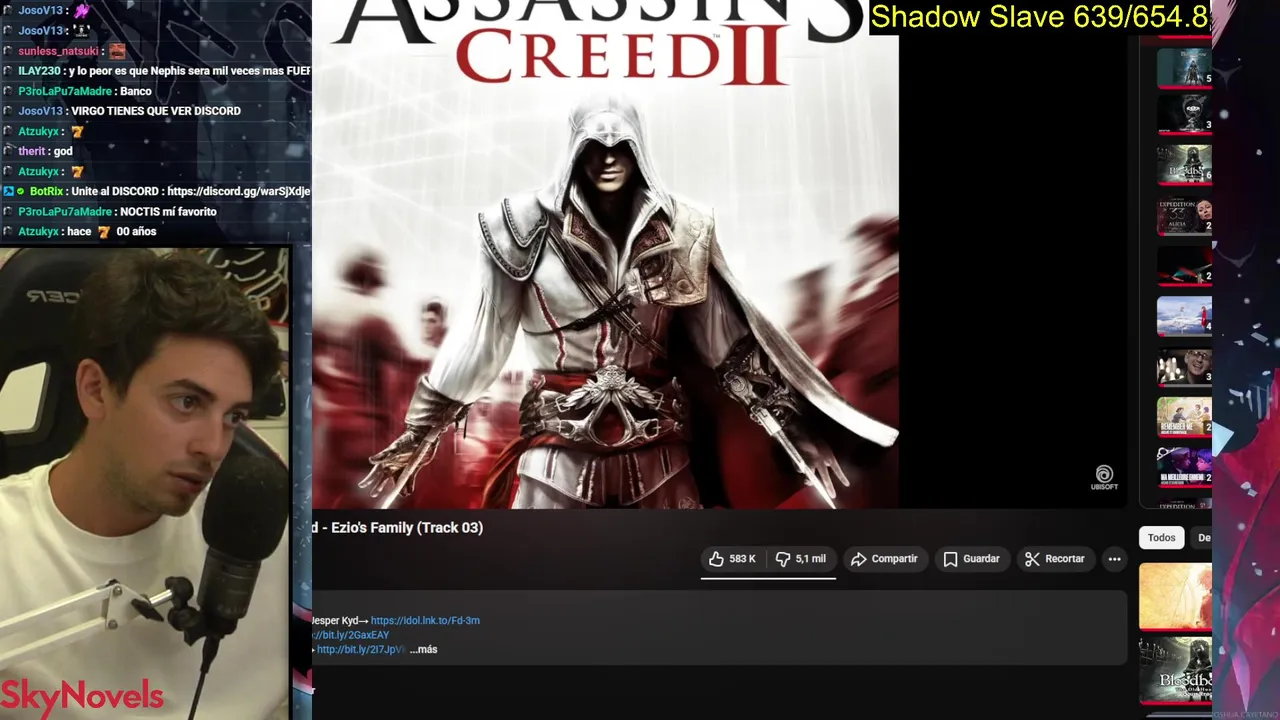Viewport: 1280px width, 720px height.
Task: Open the discord.gg link in BotRix message
Action: coord(239,191)
